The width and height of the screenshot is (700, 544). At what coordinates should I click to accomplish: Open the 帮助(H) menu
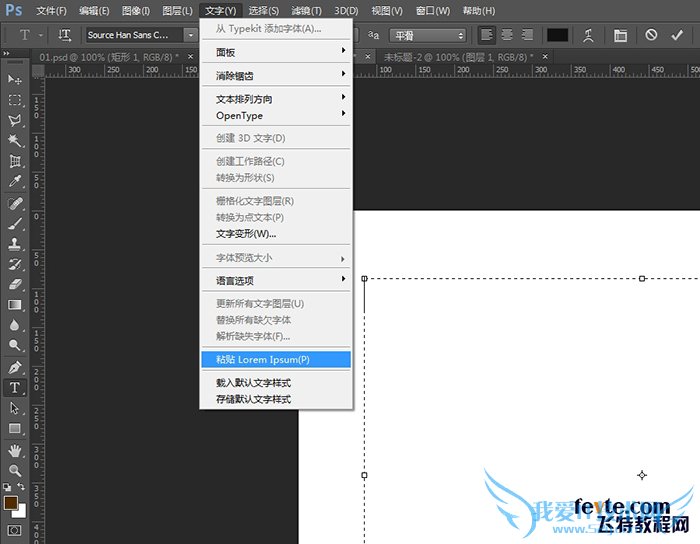pos(479,10)
